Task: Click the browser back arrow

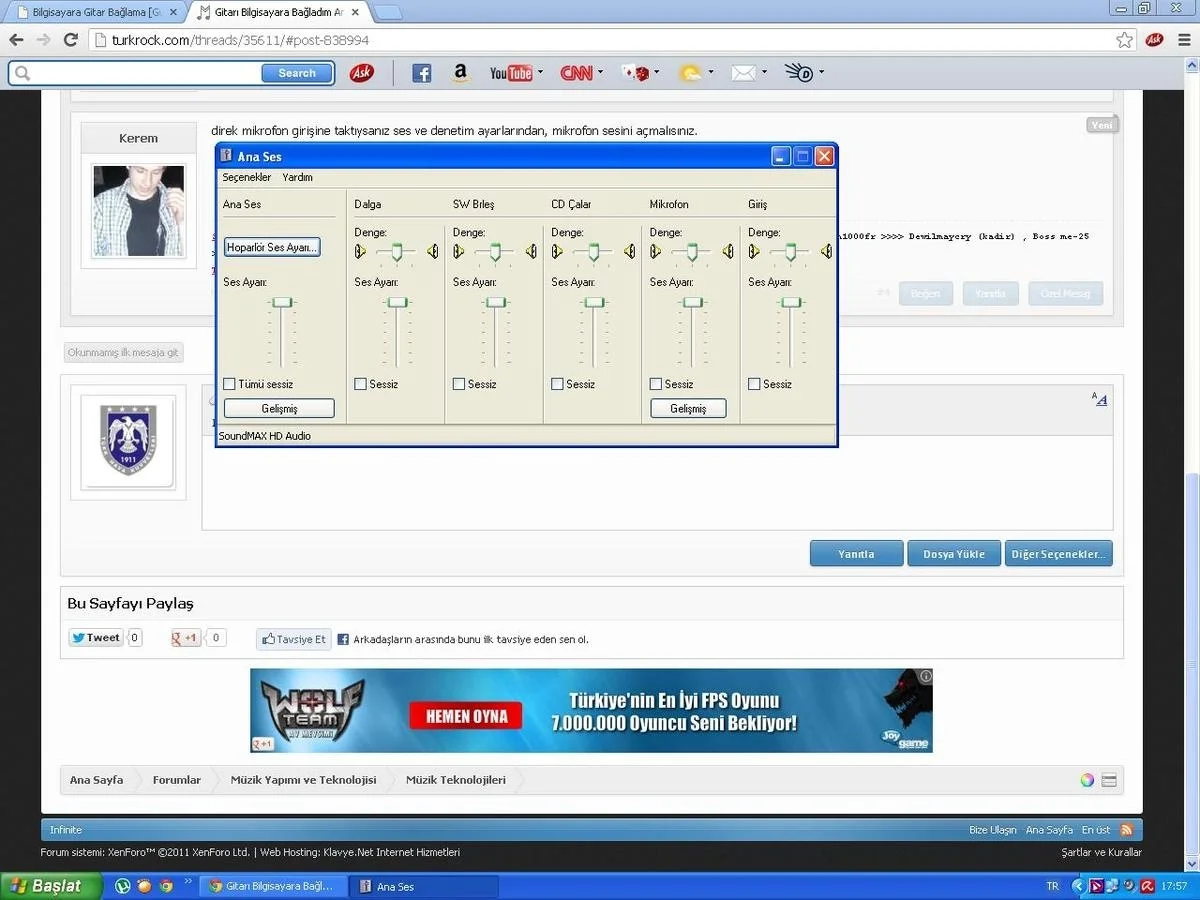Action: 17,40
